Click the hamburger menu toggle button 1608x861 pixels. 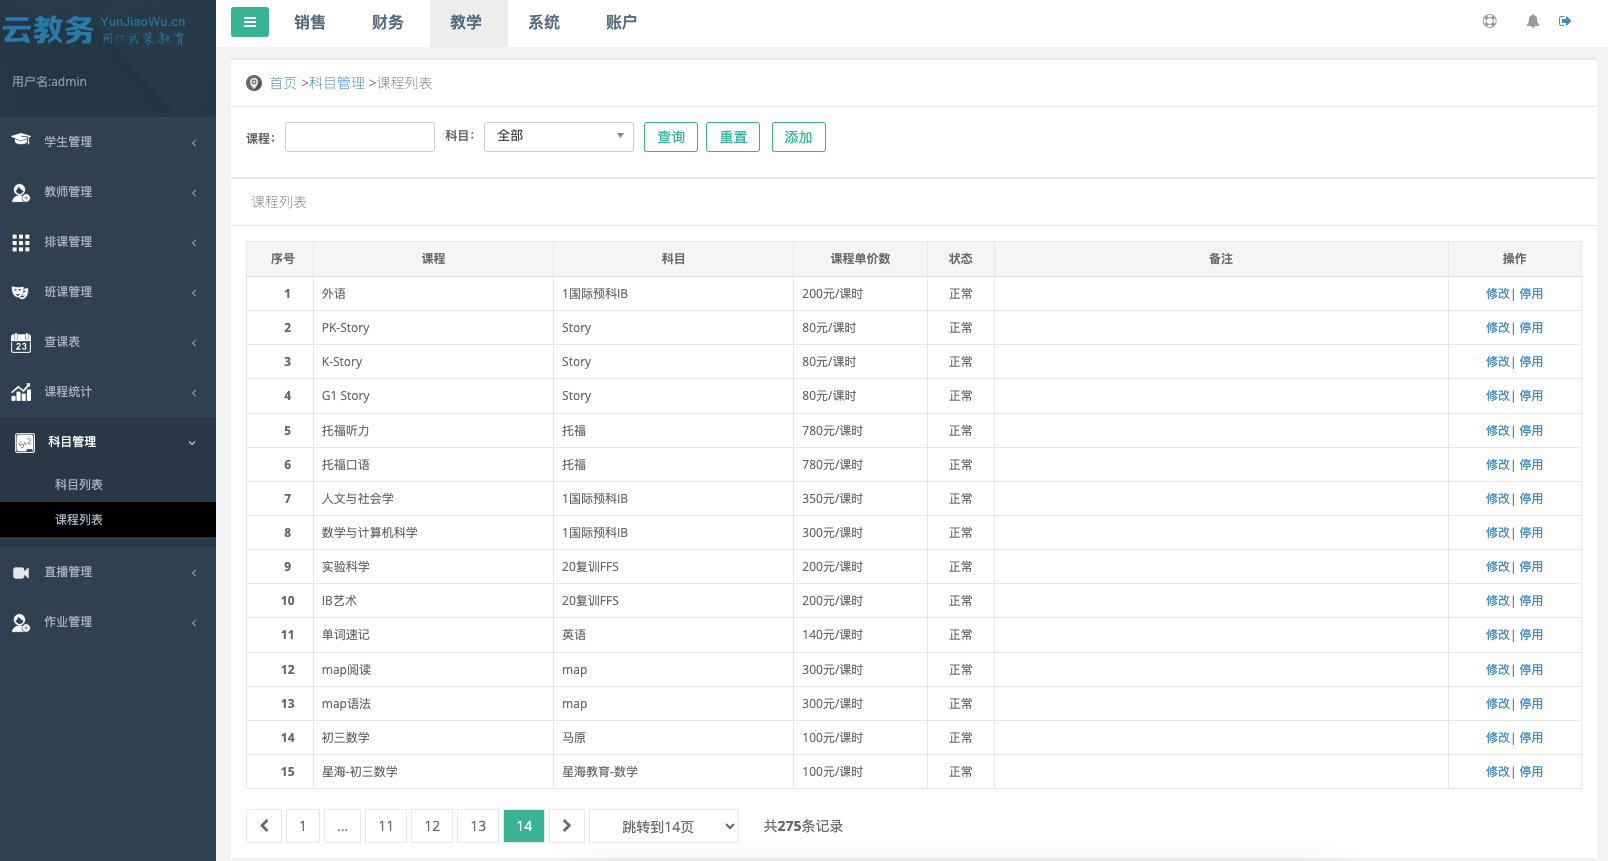click(x=249, y=22)
